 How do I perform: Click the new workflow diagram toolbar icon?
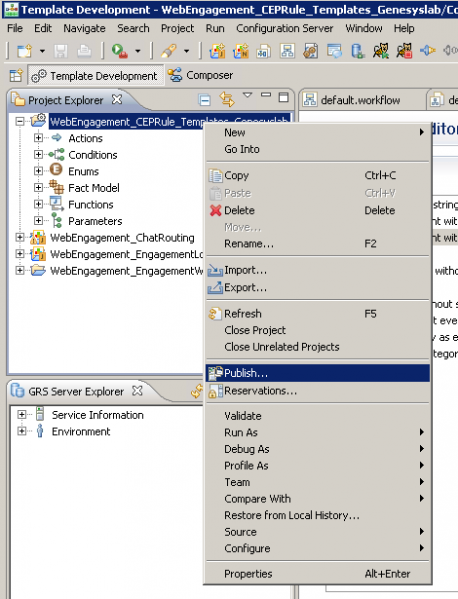click(x=287, y=51)
